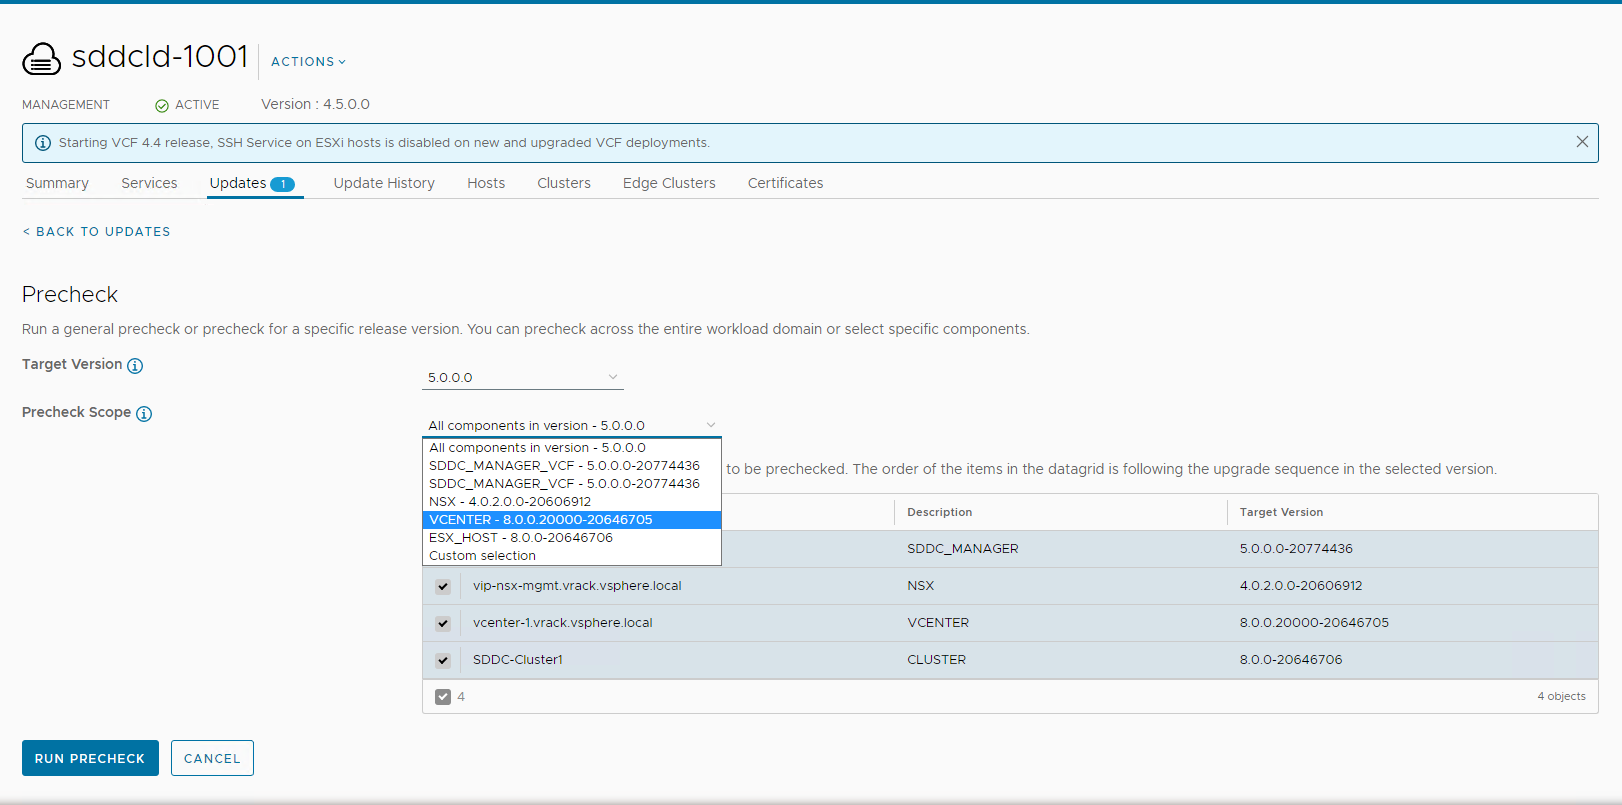This screenshot has height=805, width=1622.
Task: Click the vcenter-1.vrack.vsphere.local resource name
Action: pos(562,623)
